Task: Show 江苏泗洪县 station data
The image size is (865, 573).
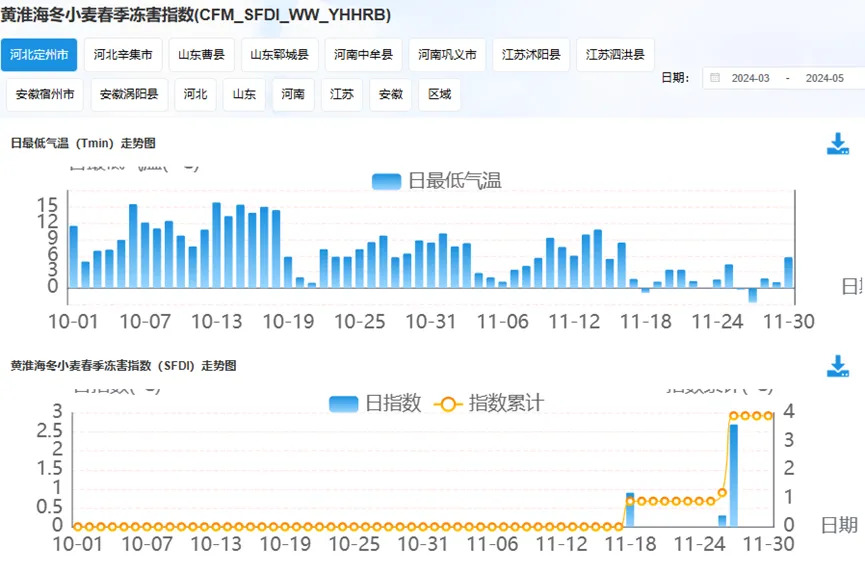Action: pos(615,55)
